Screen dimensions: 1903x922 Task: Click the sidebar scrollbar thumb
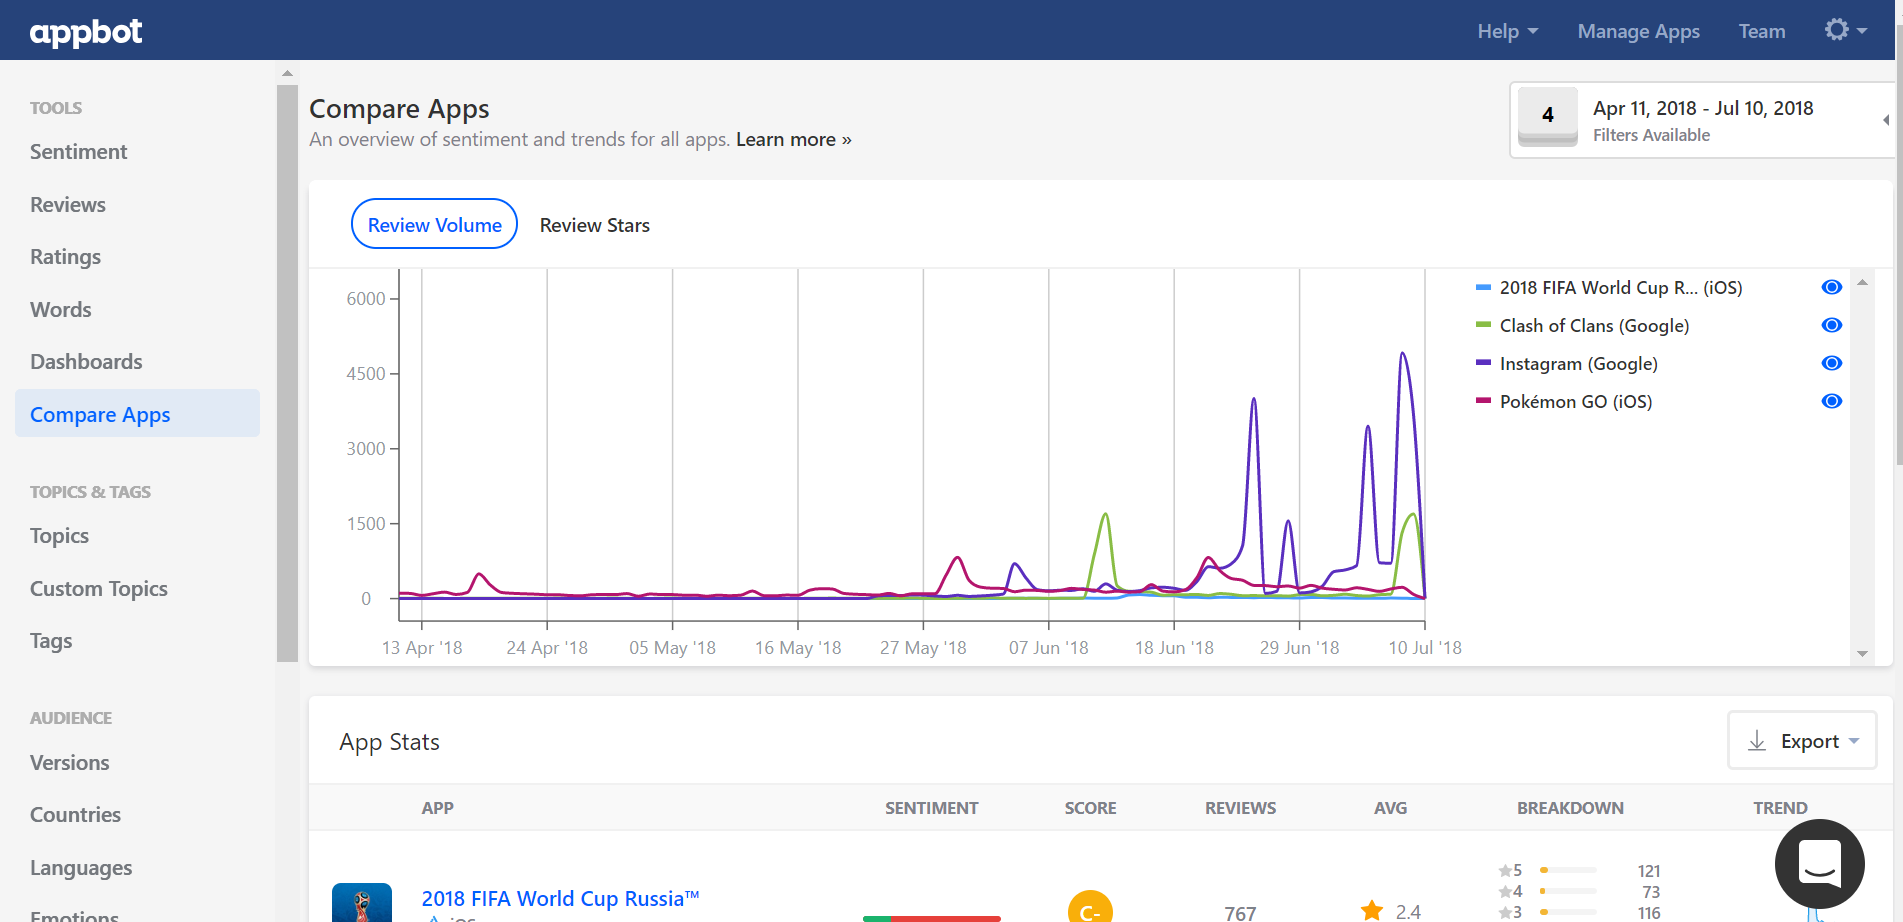[x=287, y=373]
